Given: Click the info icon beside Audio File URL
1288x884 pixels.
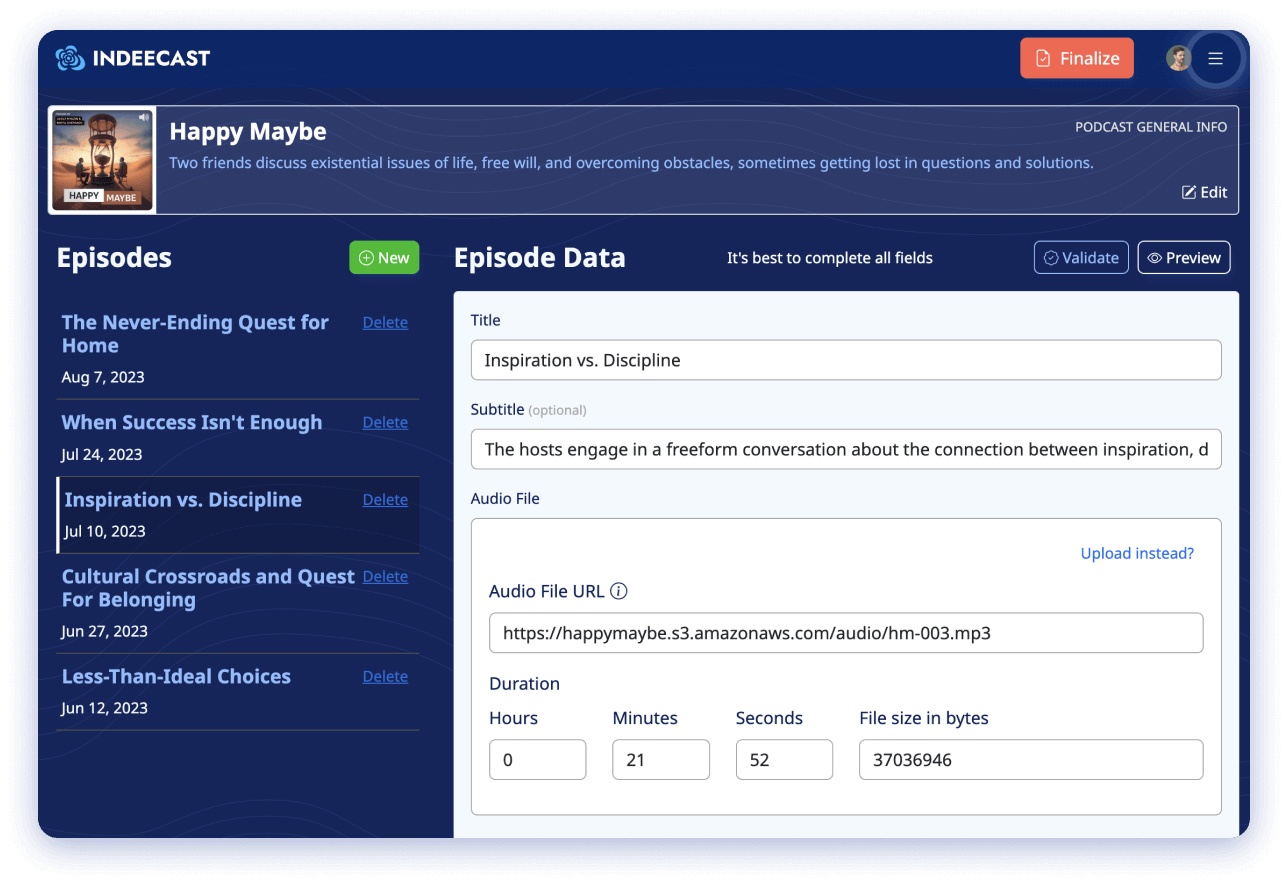Looking at the screenshot, I should pos(619,591).
